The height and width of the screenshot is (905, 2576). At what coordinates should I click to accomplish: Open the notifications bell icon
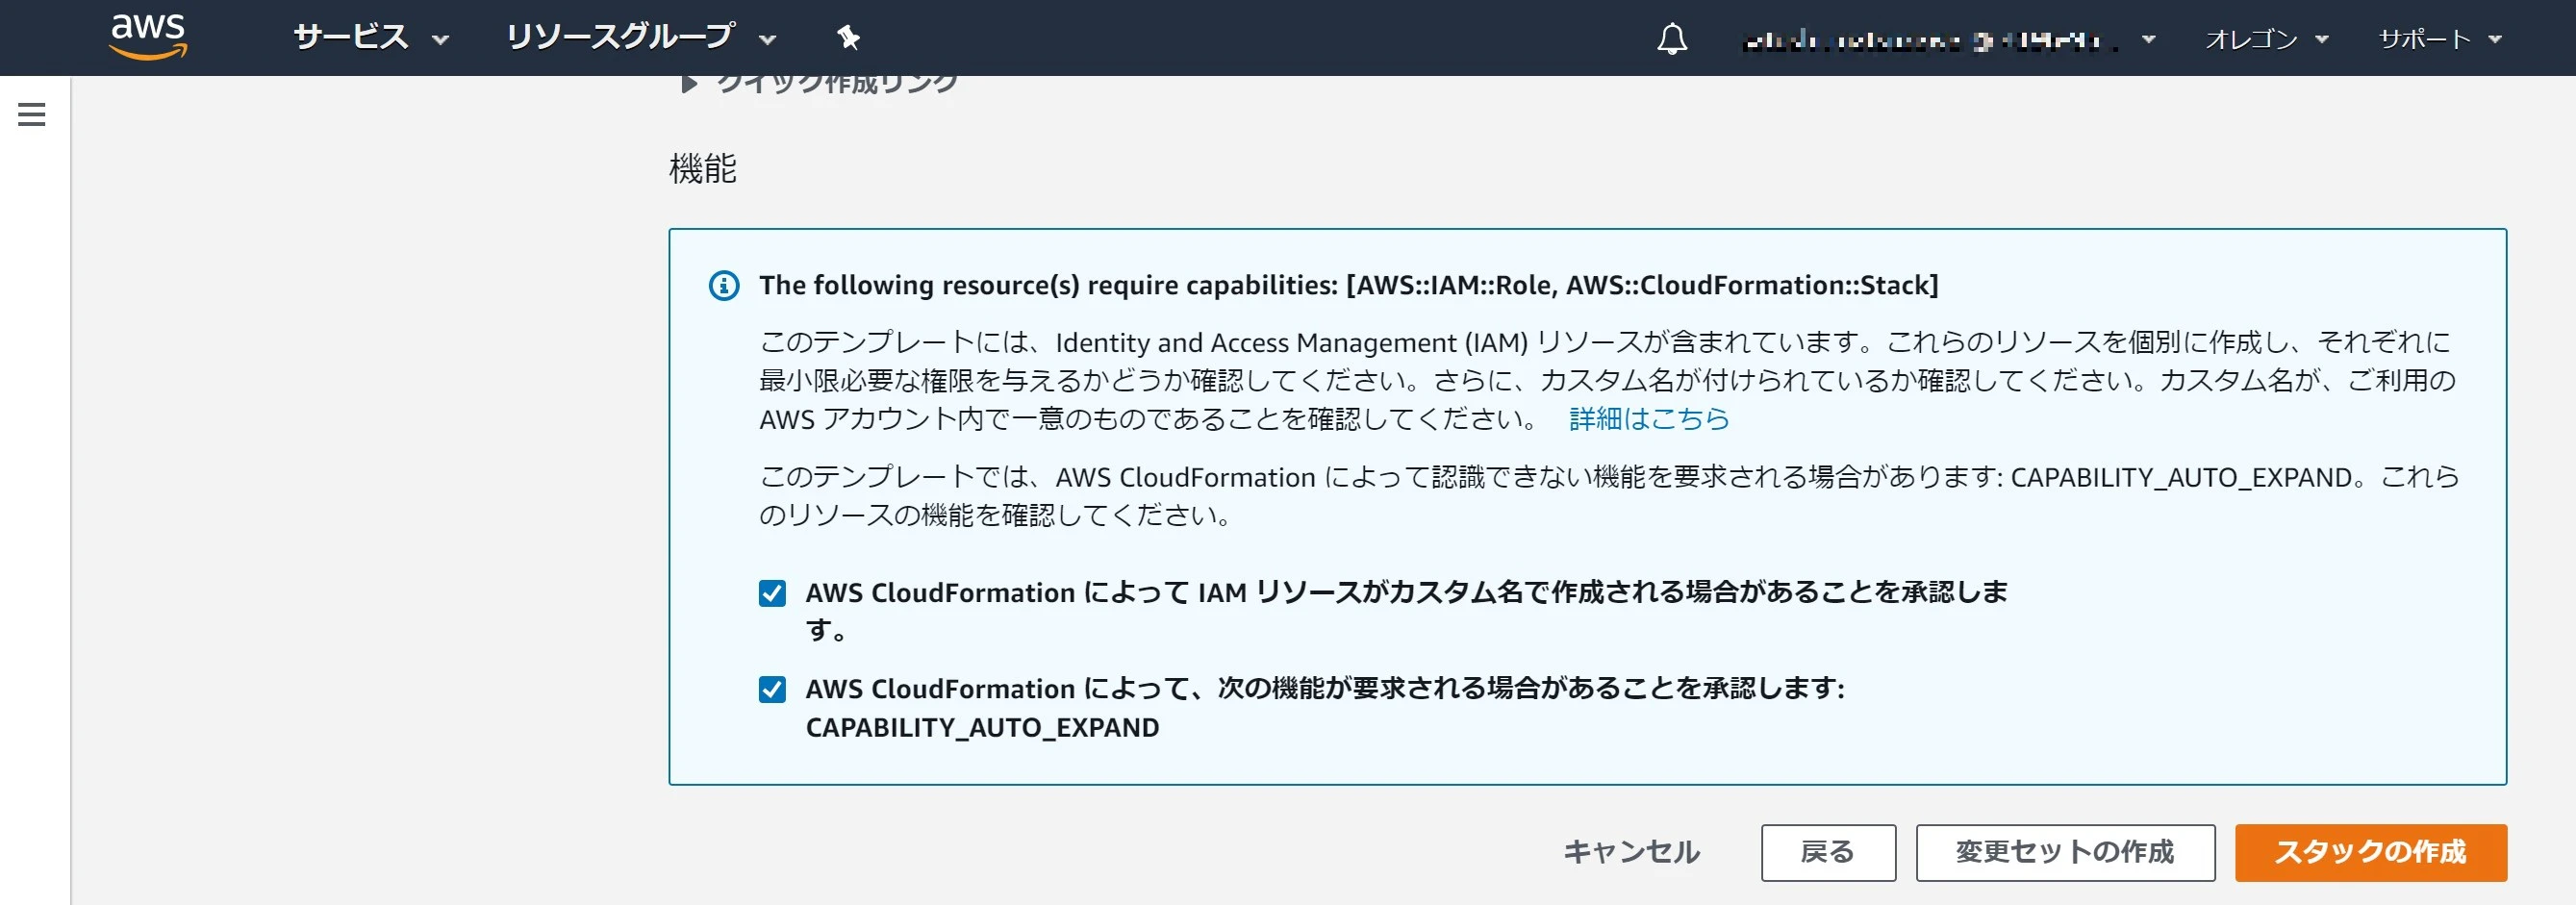tap(1672, 39)
